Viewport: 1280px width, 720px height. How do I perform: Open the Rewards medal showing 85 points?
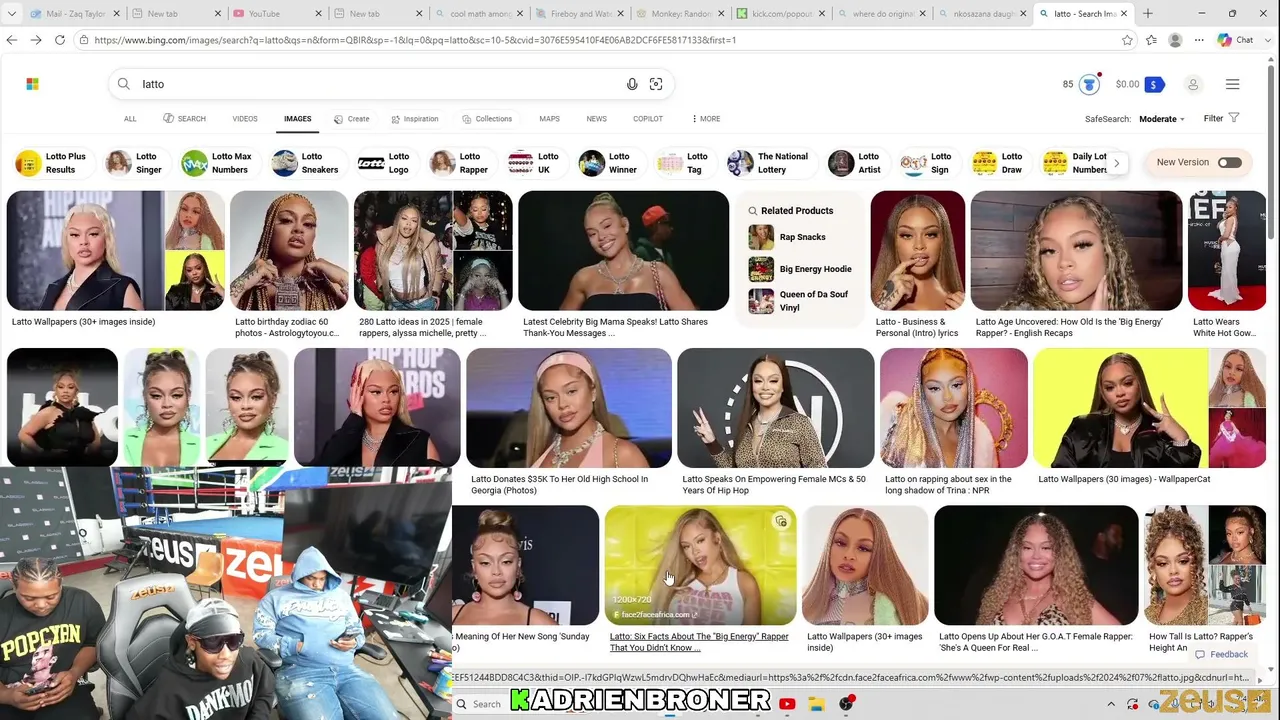click(1089, 84)
